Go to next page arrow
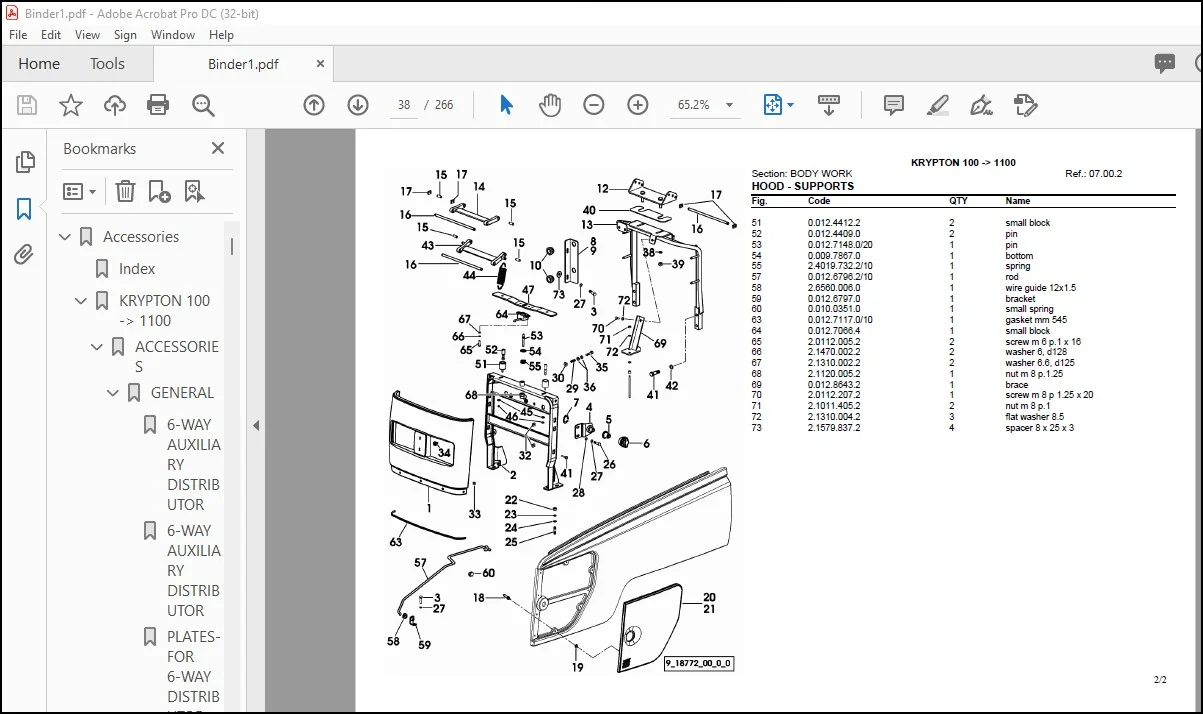Screen dimensions: 1203x714 click(358, 105)
